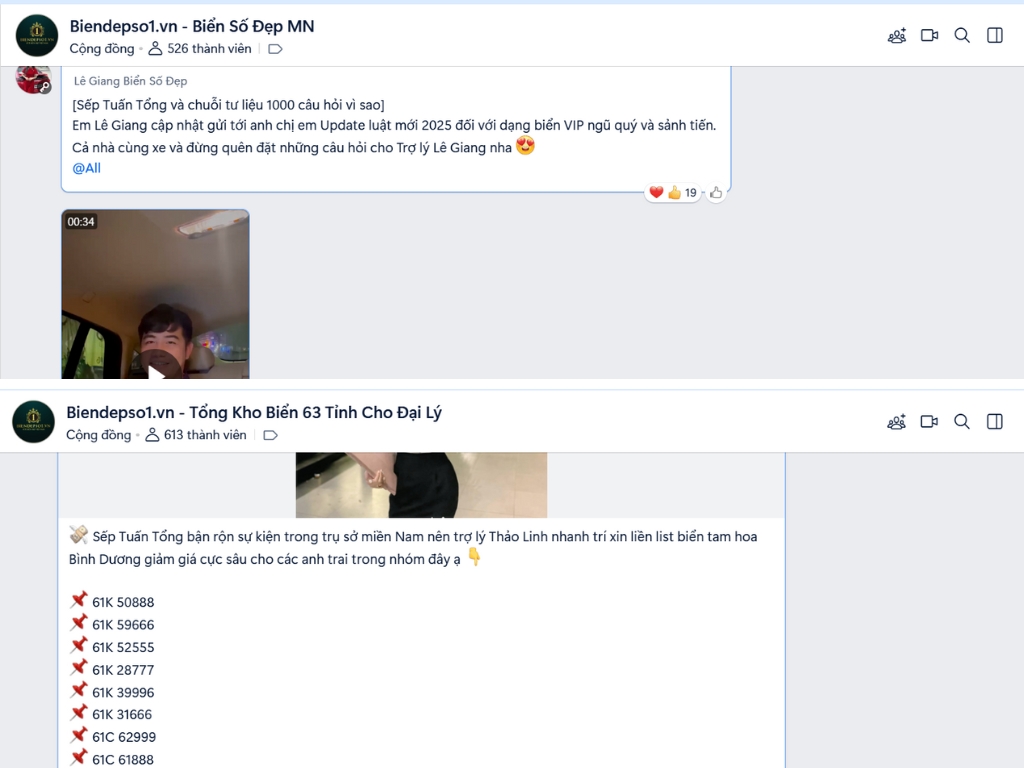Click the @All mention link
The height and width of the screenshot is (768, 1024).
click(x=86, y=168)
